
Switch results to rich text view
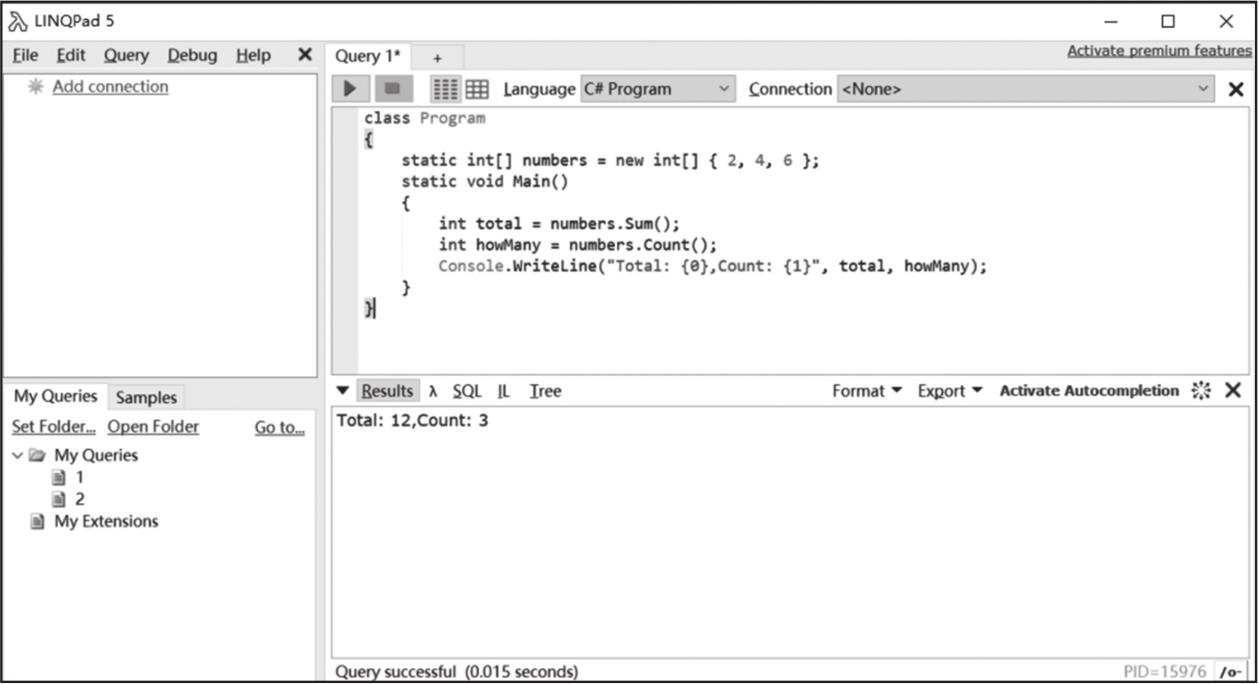(x=445, y=89)
